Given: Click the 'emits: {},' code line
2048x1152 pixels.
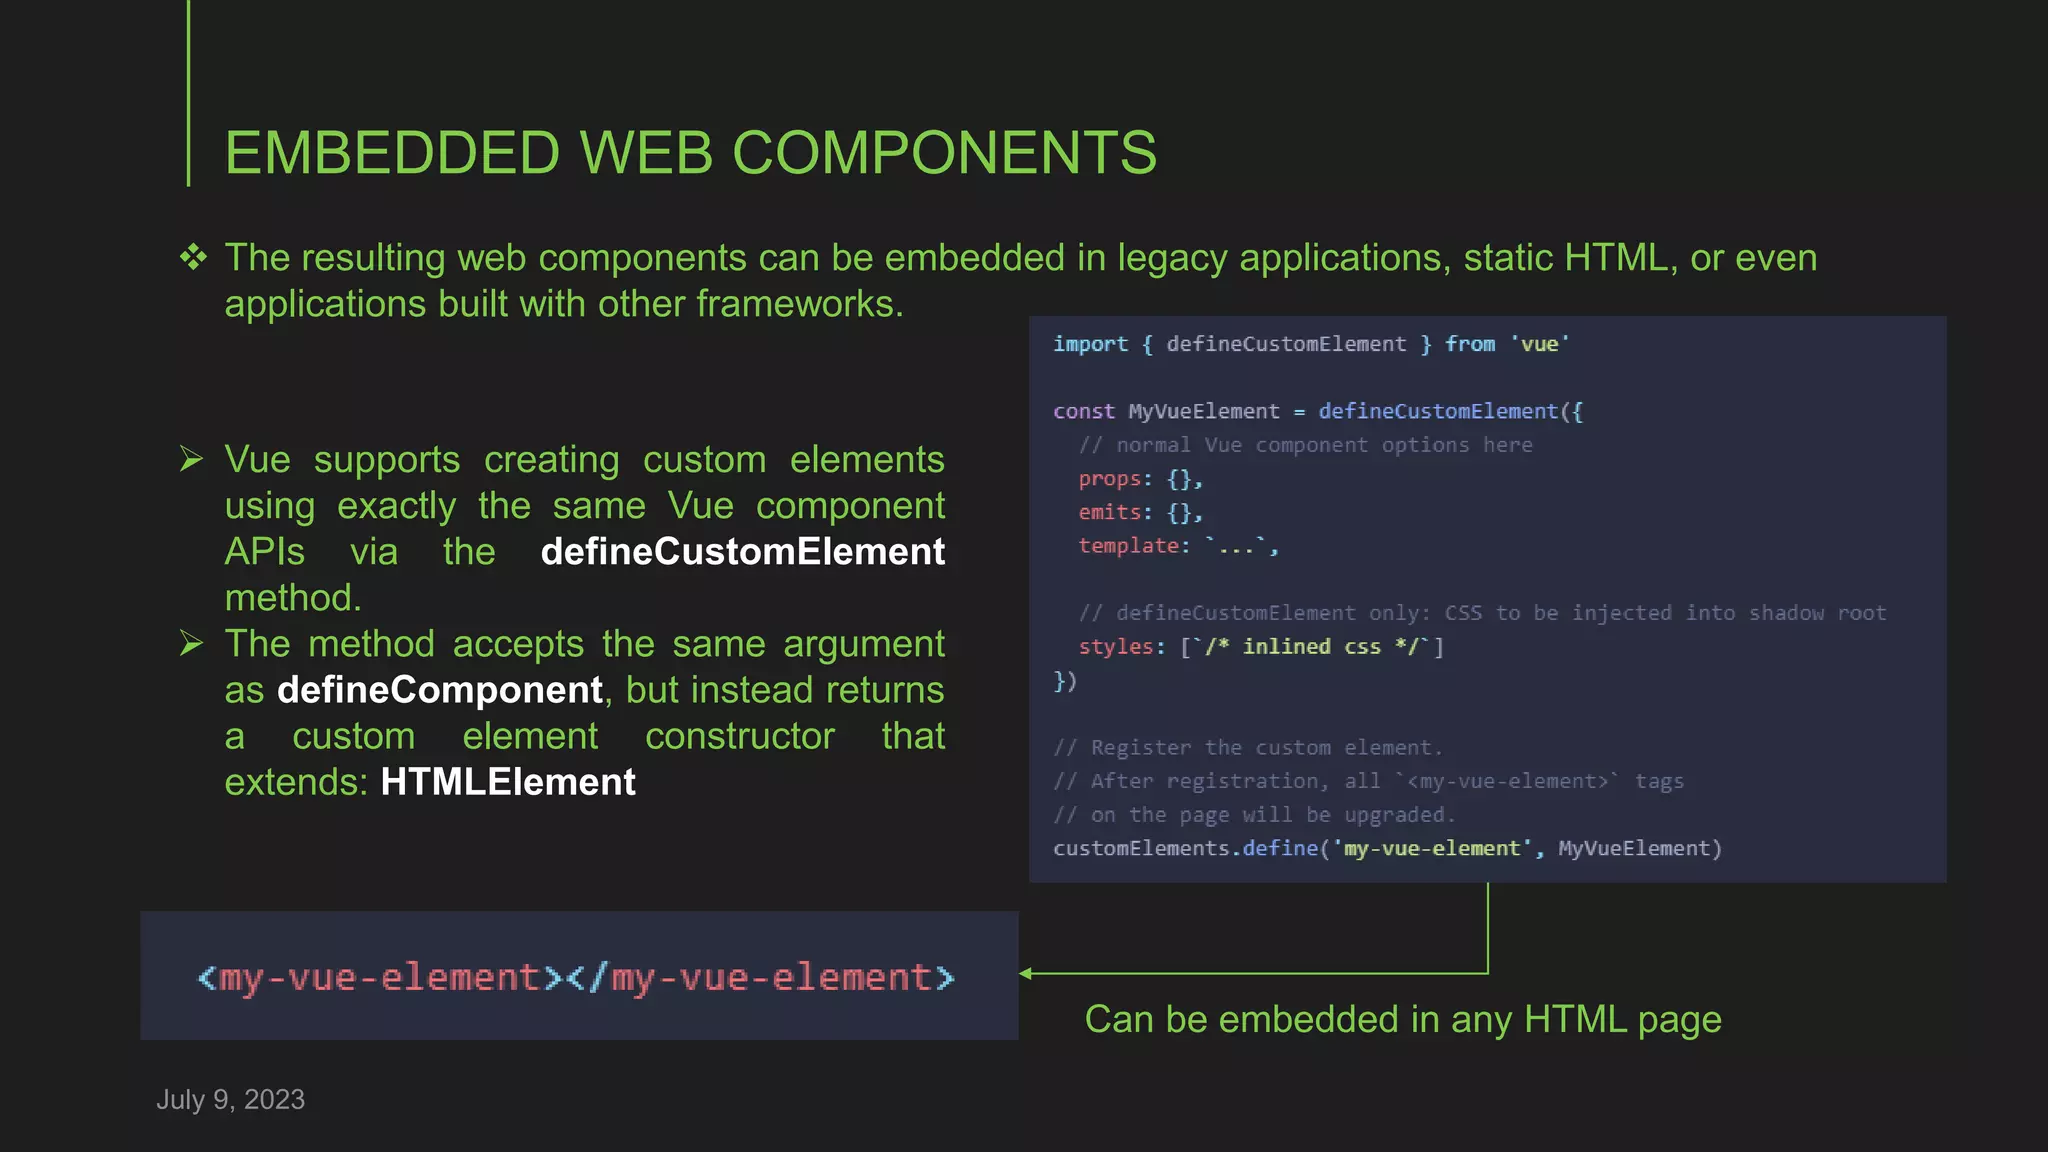Looking at the screenshot, I should pyautogui.click(x=1140, y=512).
